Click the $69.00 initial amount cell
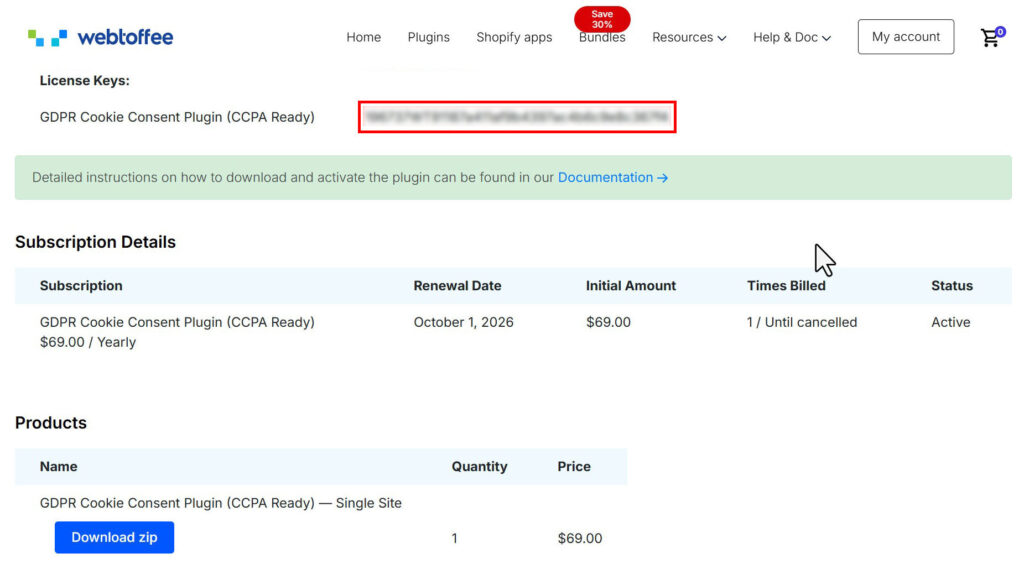Image resolution: width=1024 pixels, height=569 pixels. pos(608,322)
